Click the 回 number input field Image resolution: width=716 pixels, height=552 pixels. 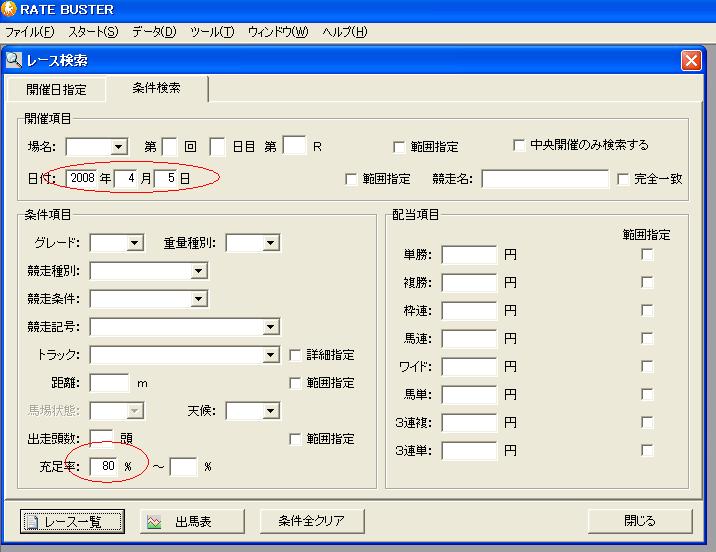tap(170, 147)
